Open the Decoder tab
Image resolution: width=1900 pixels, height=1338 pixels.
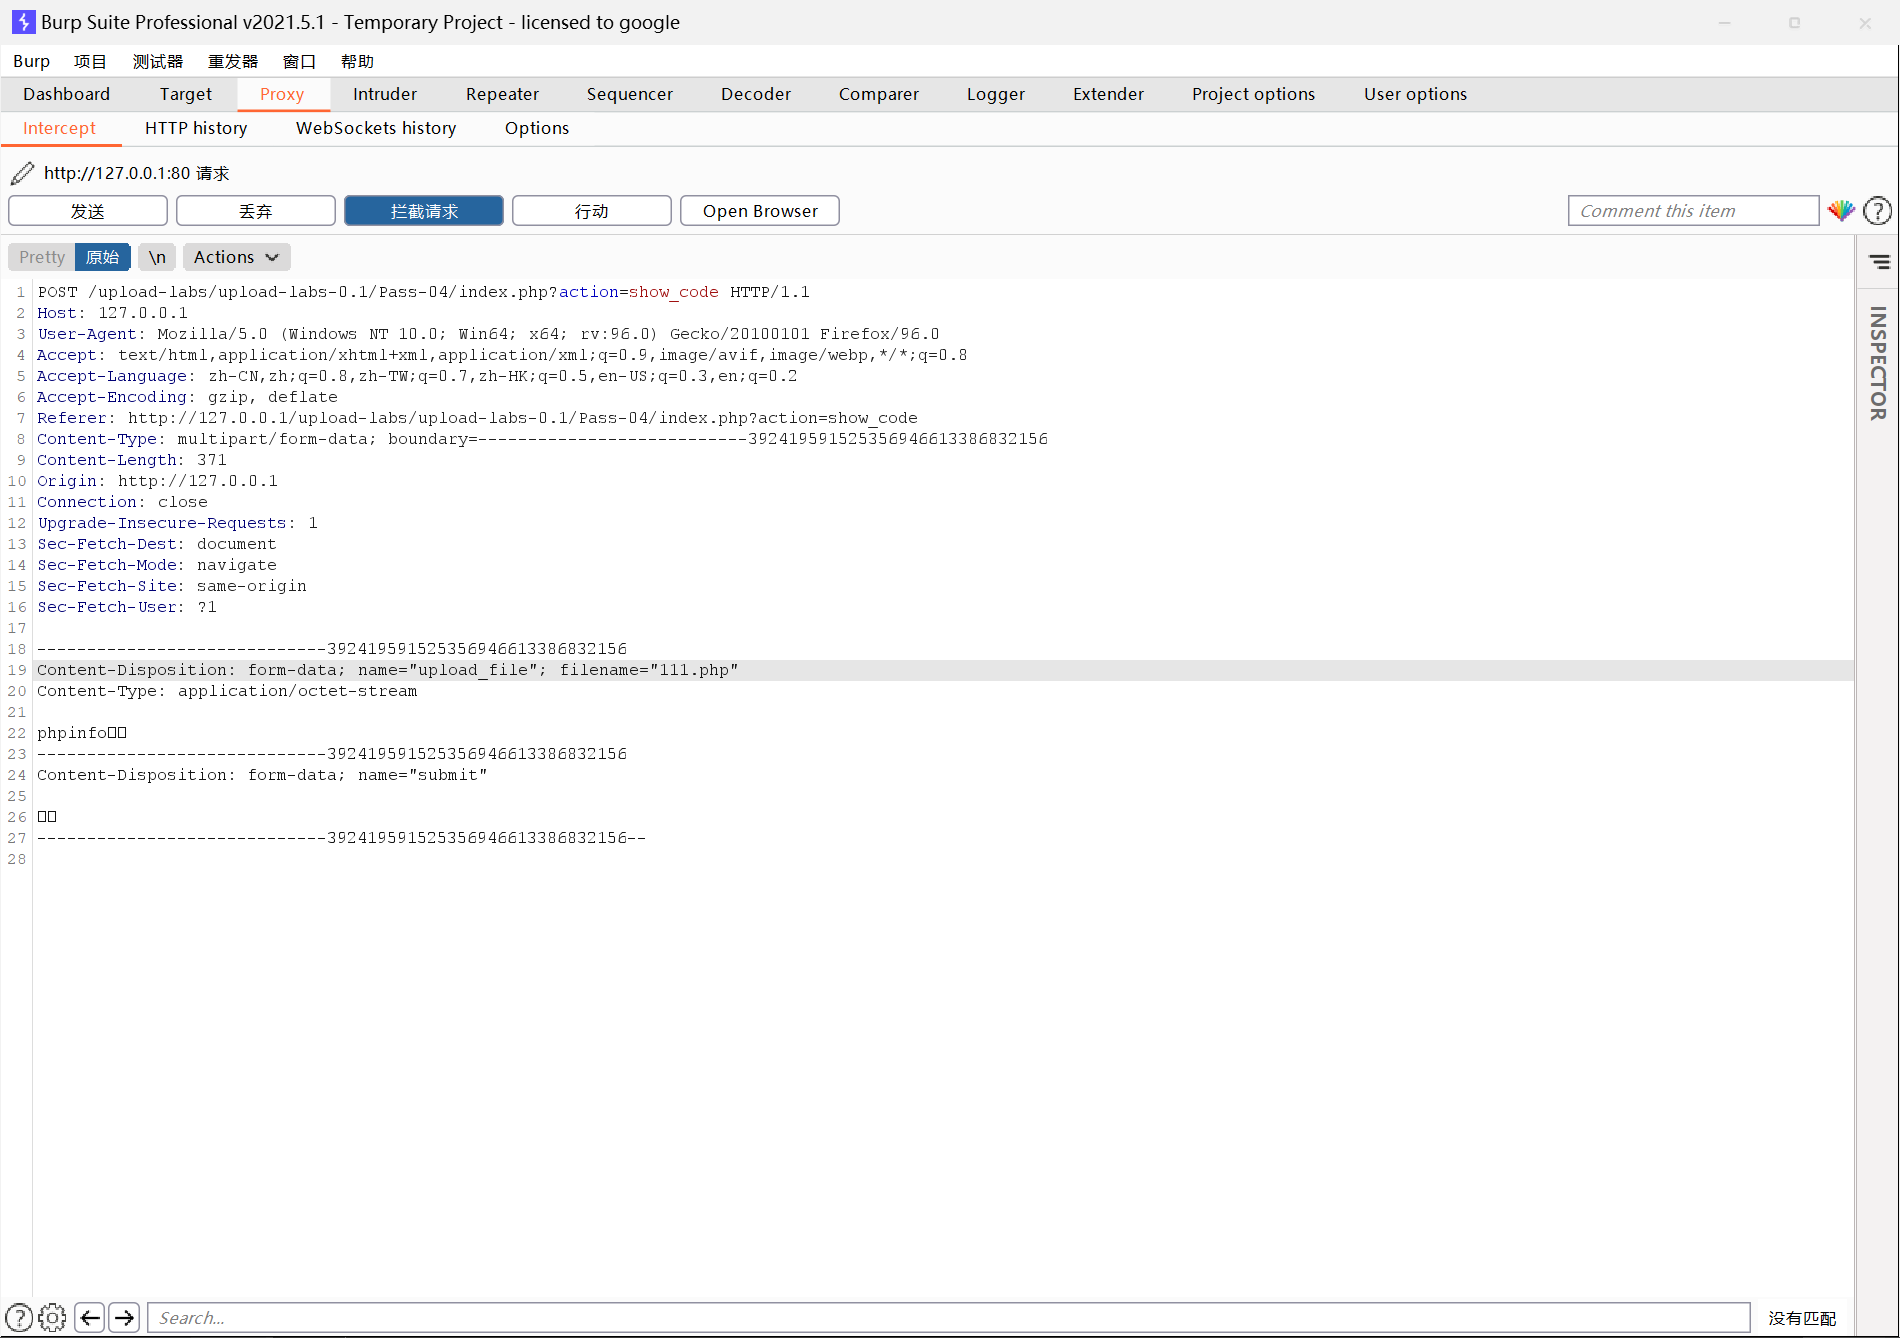coord(756,94)
